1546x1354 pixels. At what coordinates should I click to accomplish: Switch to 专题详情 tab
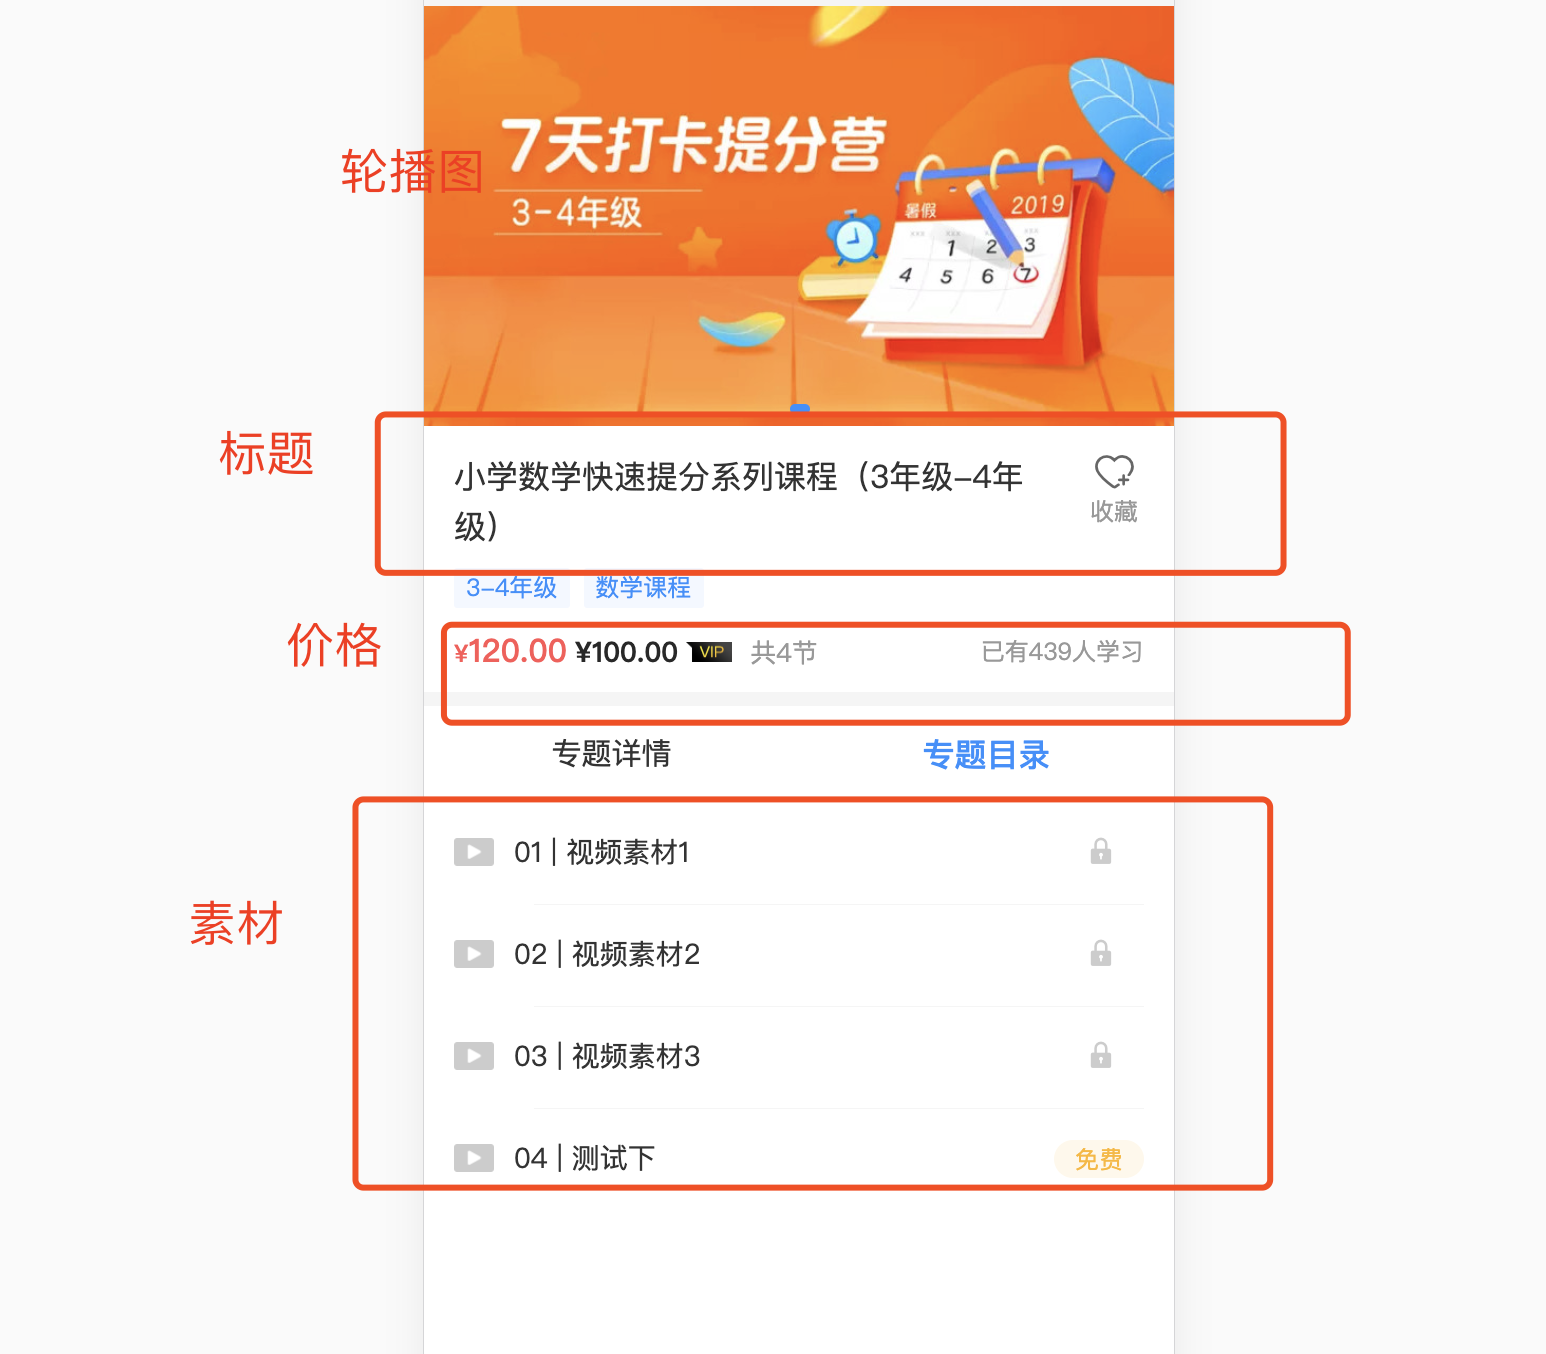pos(611,753)
